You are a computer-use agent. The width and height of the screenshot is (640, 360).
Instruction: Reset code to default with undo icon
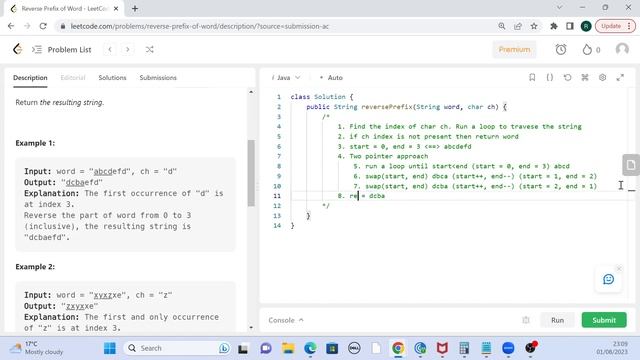[x=567, y=77]
